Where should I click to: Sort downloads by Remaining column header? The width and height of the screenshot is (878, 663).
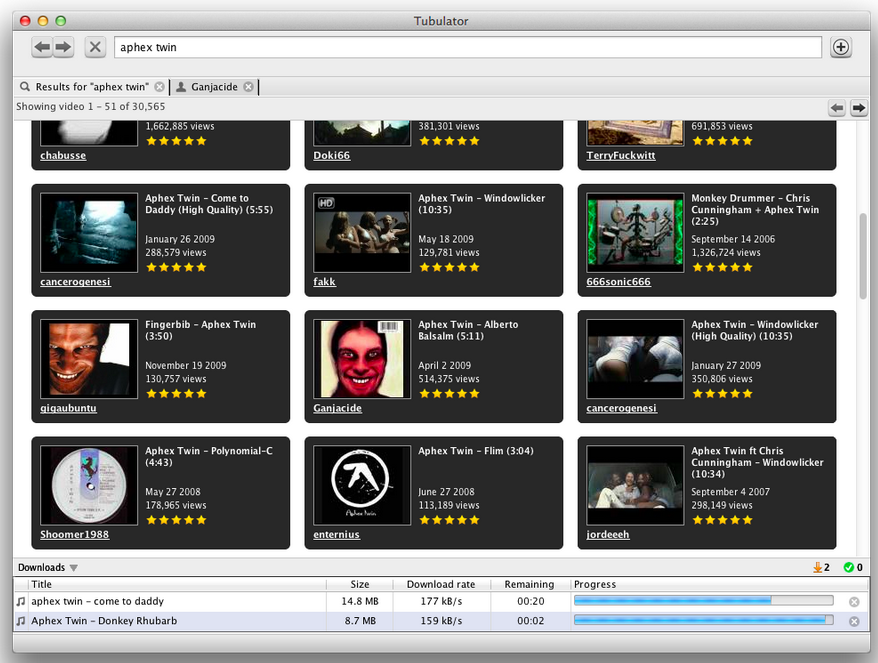[x=530, y=585]
